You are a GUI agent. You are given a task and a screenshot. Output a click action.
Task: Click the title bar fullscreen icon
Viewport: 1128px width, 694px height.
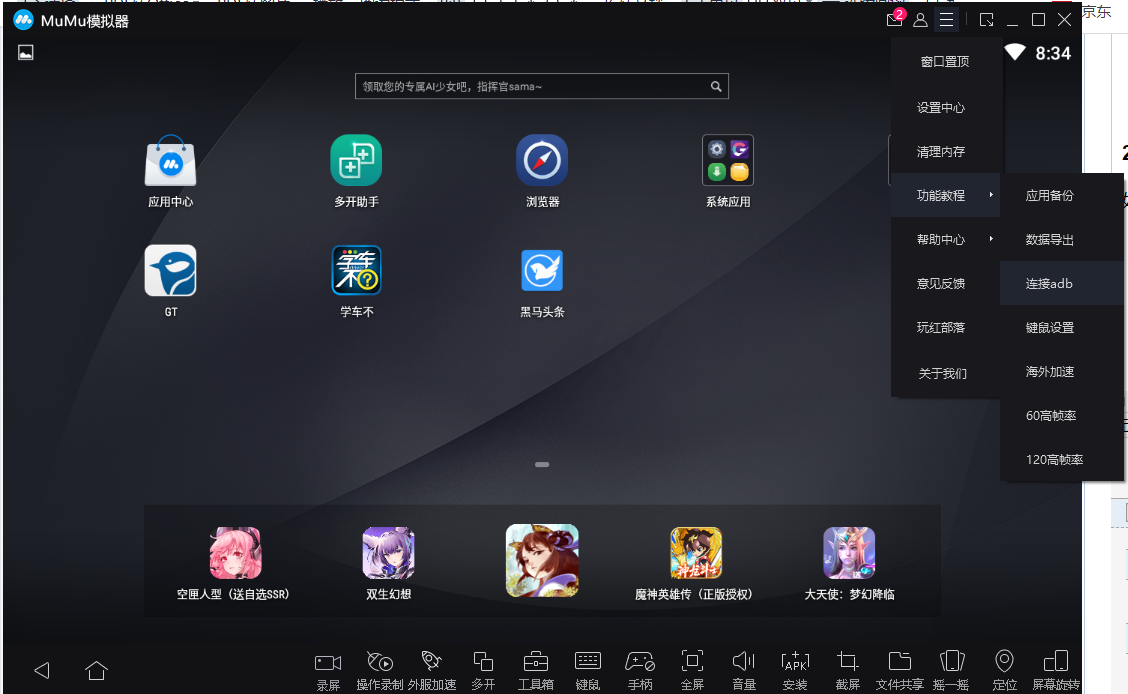(987, 20)
